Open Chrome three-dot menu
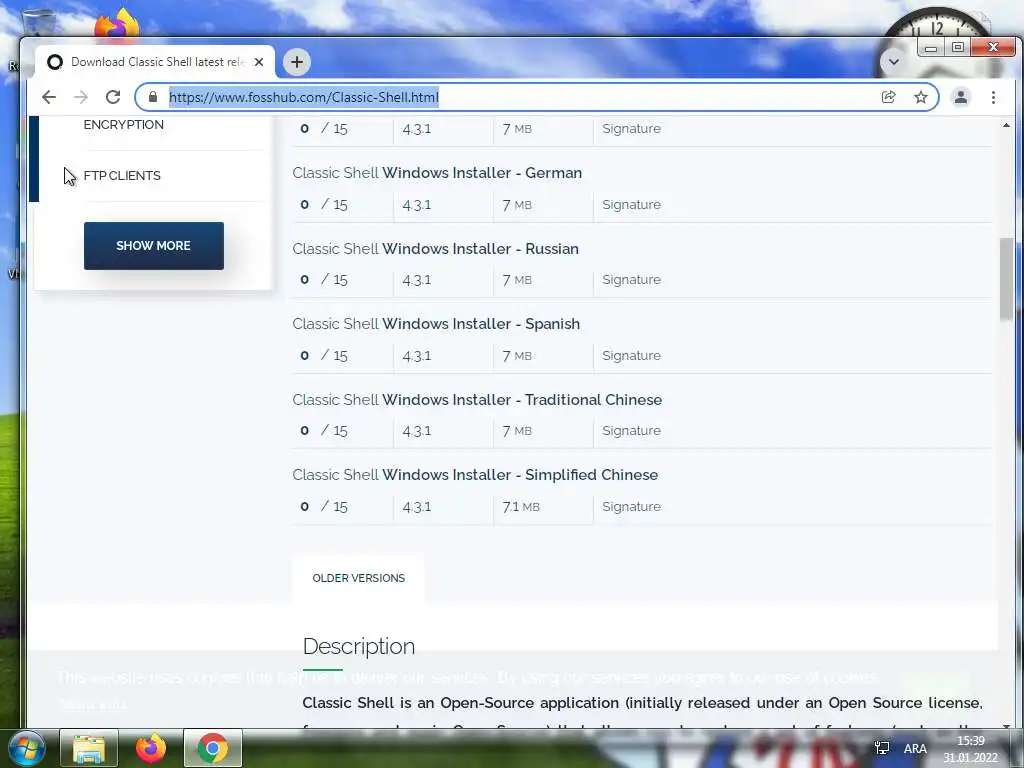The width and height of the screenshot is (1024, 768). point(993,97)
